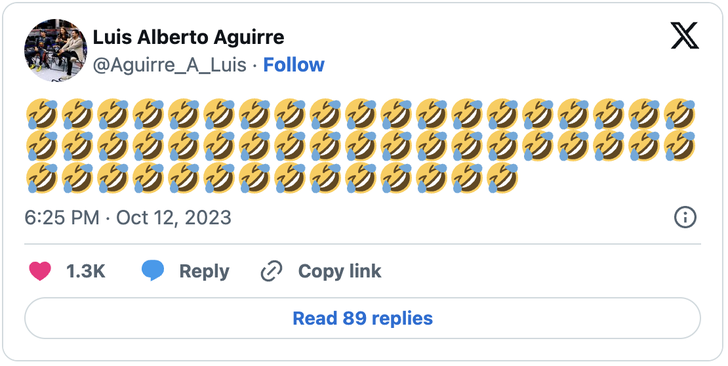Viewport: 728px width, 366px height.
Task: Click the first laughing emoji in third row
Action: [41, 178]
